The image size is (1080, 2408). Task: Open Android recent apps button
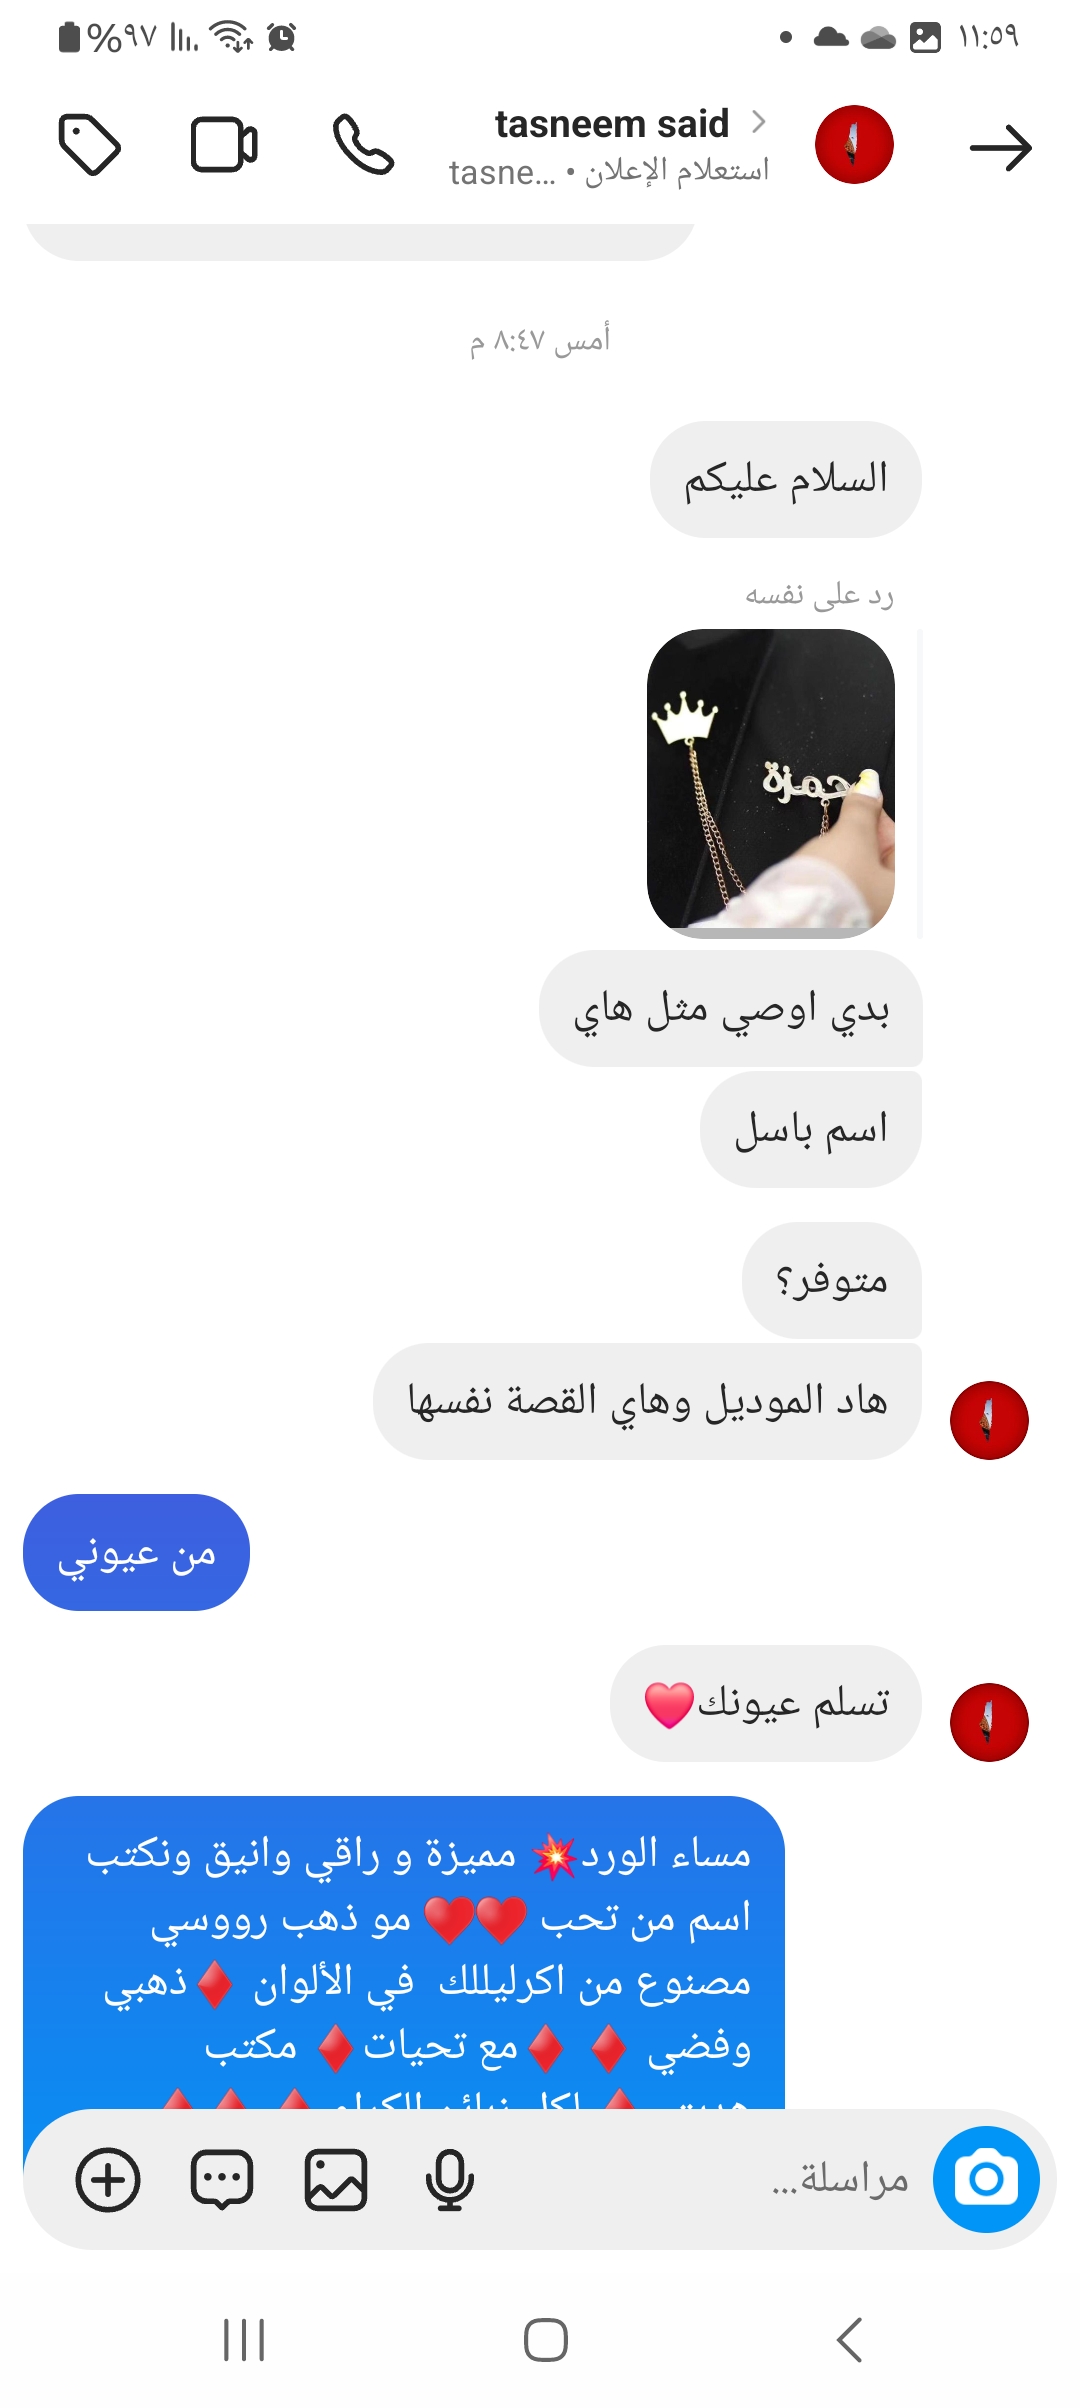(x=244, y=2340)
